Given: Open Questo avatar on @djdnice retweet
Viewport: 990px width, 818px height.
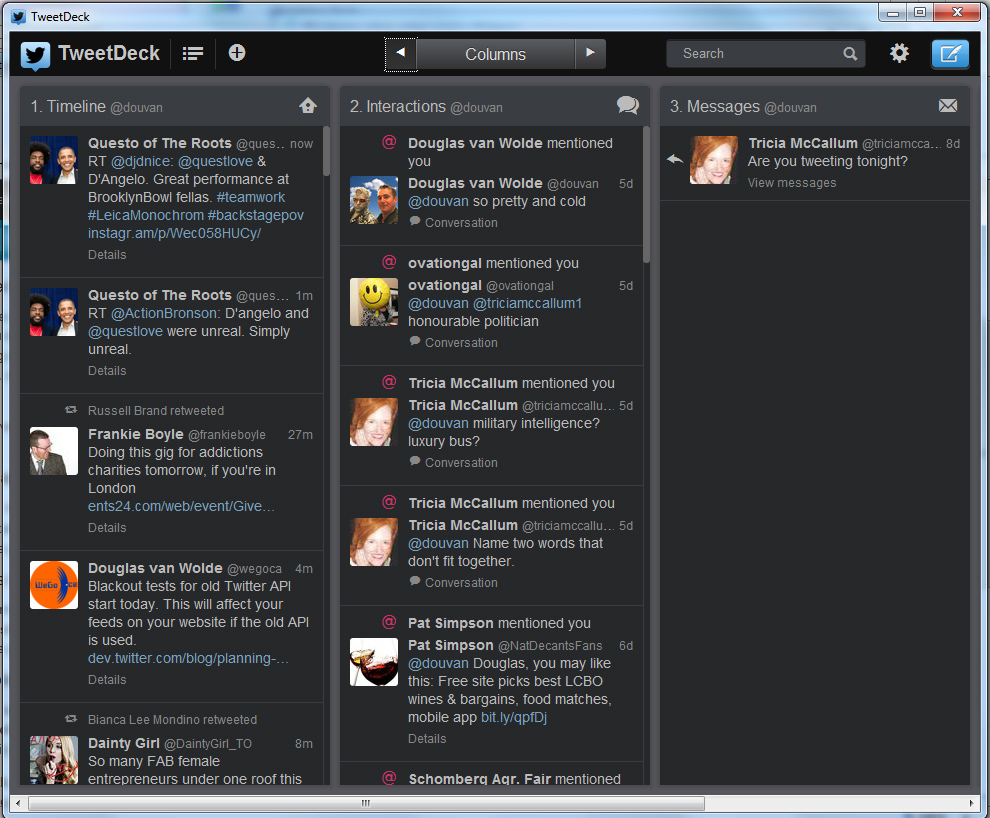Looking at the screenshot, I should point(54,160).
